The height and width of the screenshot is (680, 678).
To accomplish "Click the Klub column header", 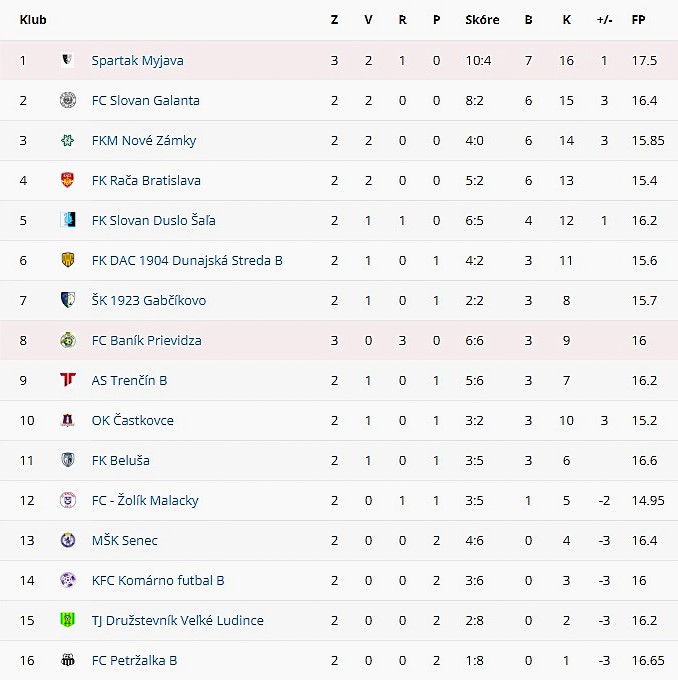I will [33, 20].
